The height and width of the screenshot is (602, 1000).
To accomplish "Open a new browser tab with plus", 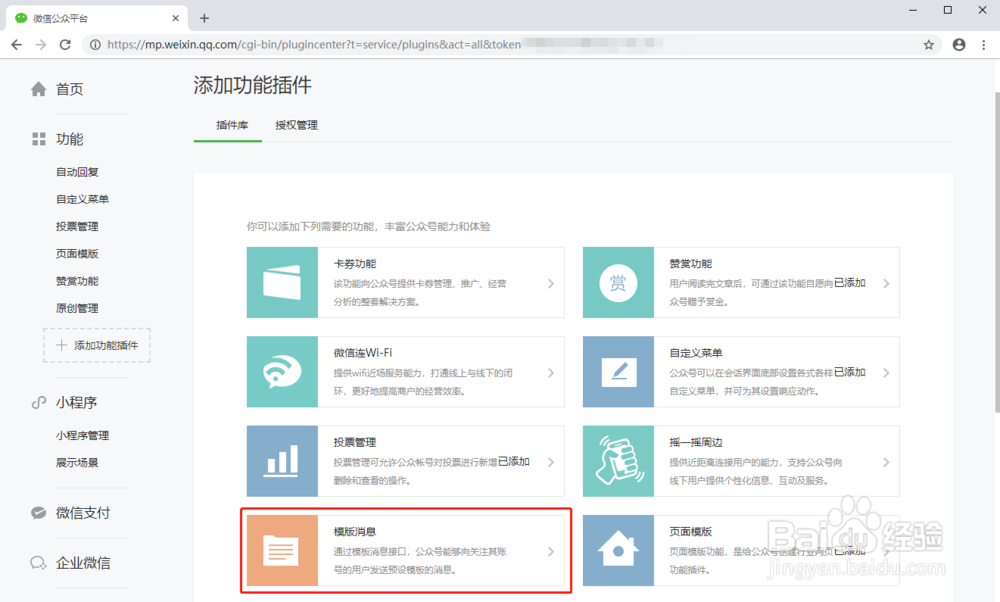I will [x=204, y=18].
